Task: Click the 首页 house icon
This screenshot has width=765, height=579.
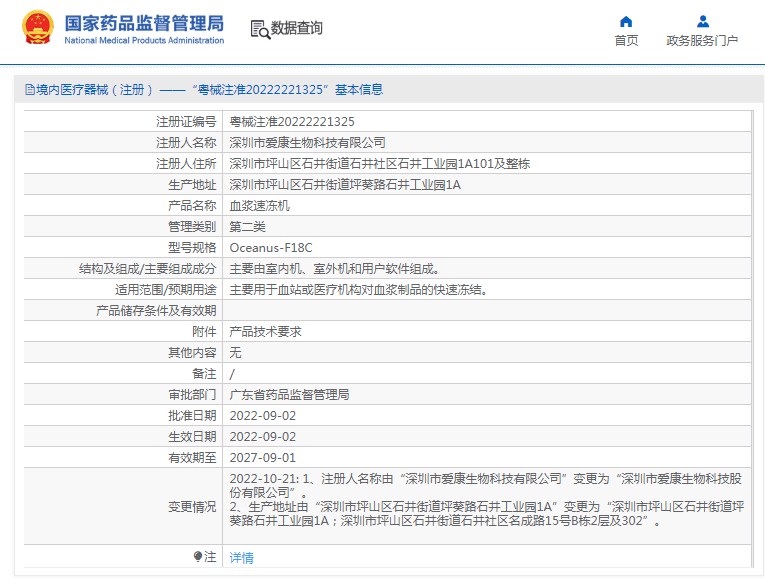Action: [626, 21]
